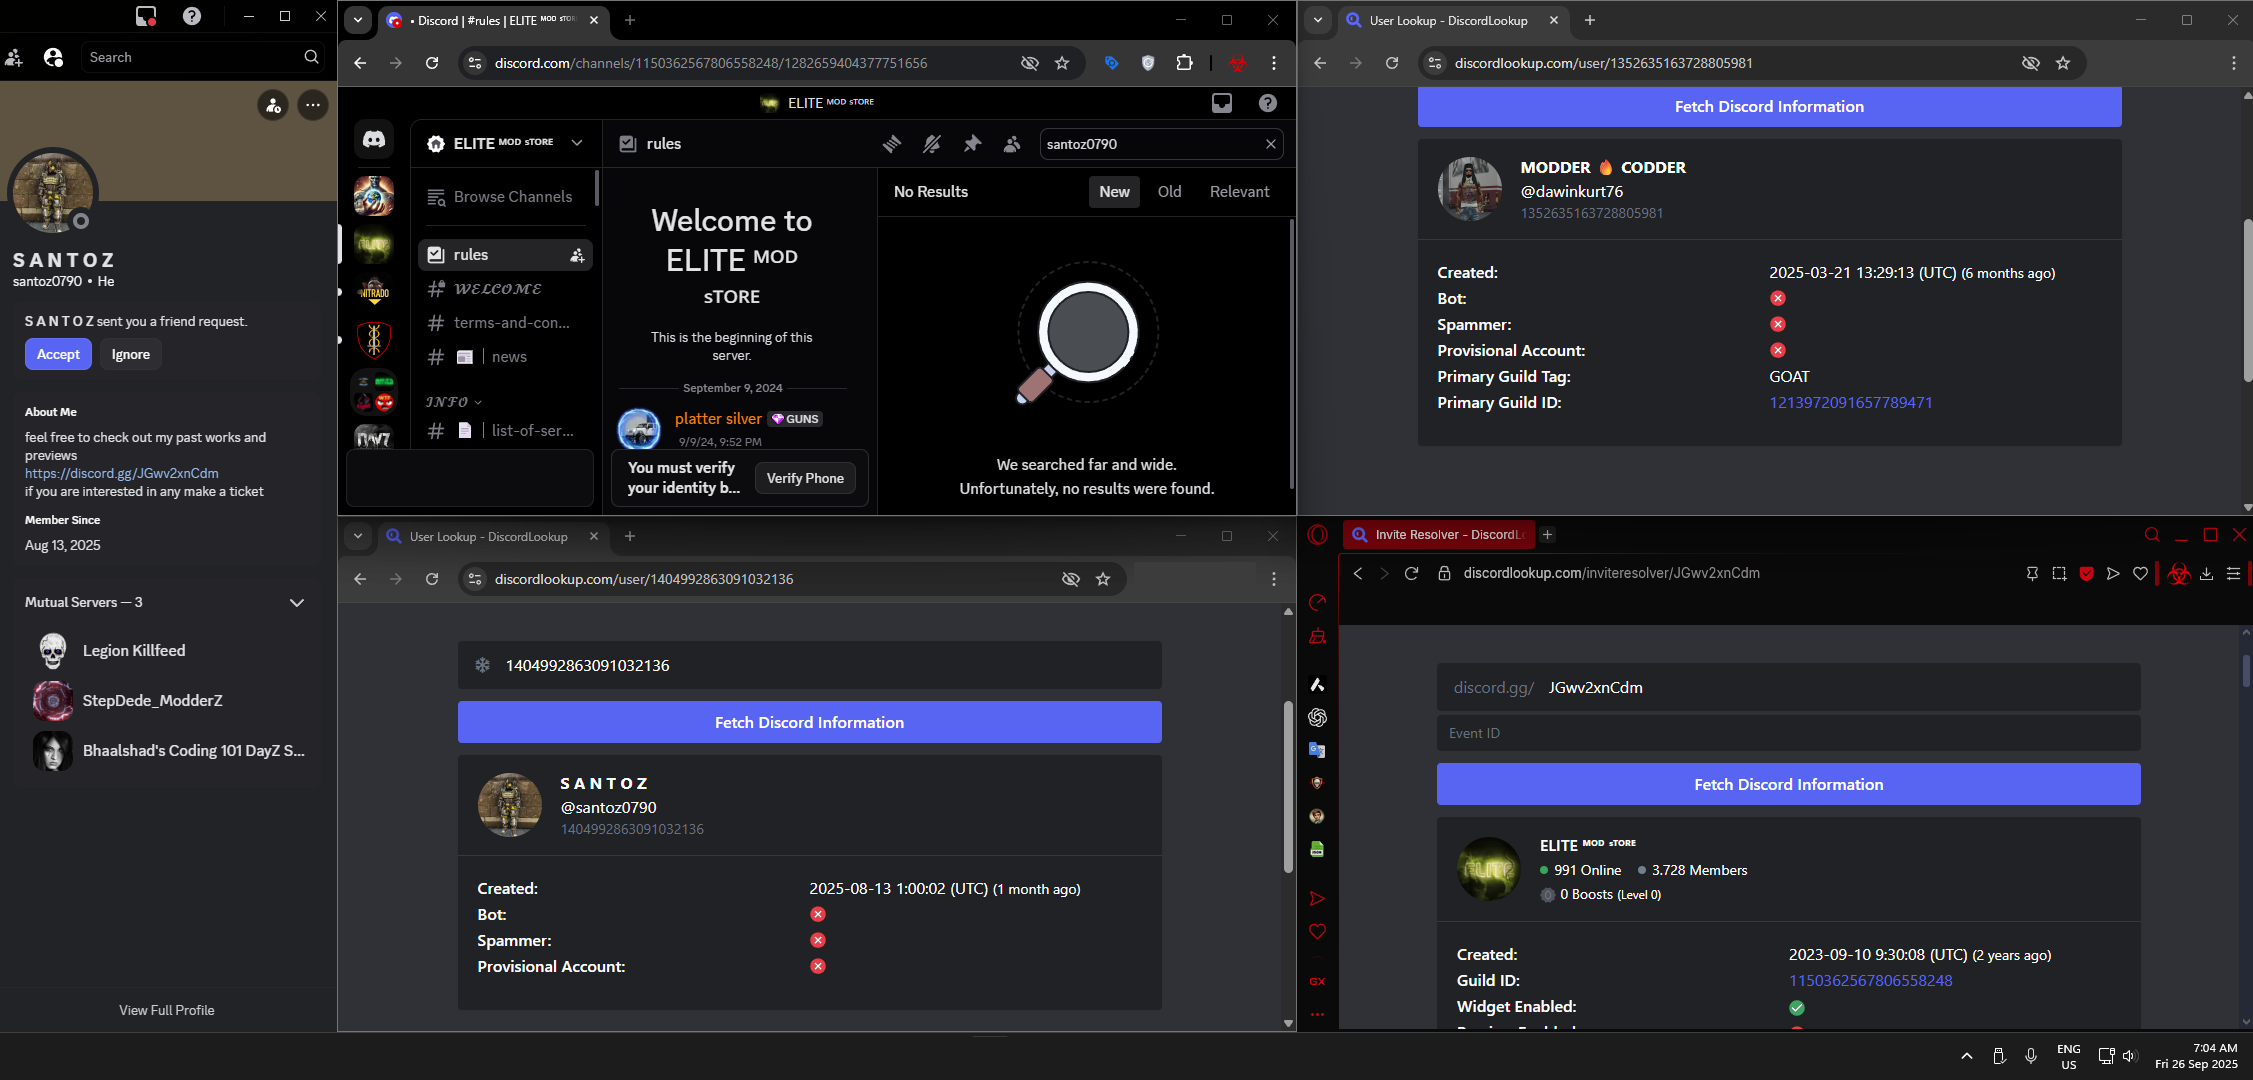Toggle notification settings bell in rules channel header
The image size is (2253, 1080).
tap(932, 144)
